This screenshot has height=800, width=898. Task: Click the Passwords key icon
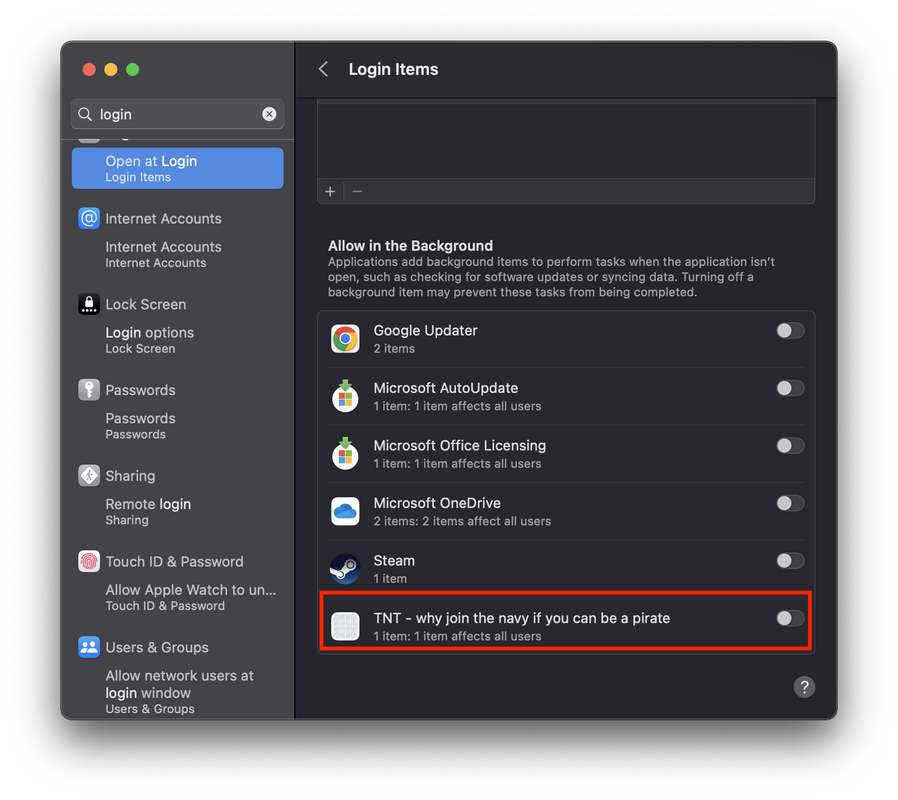tap(89, 390)
